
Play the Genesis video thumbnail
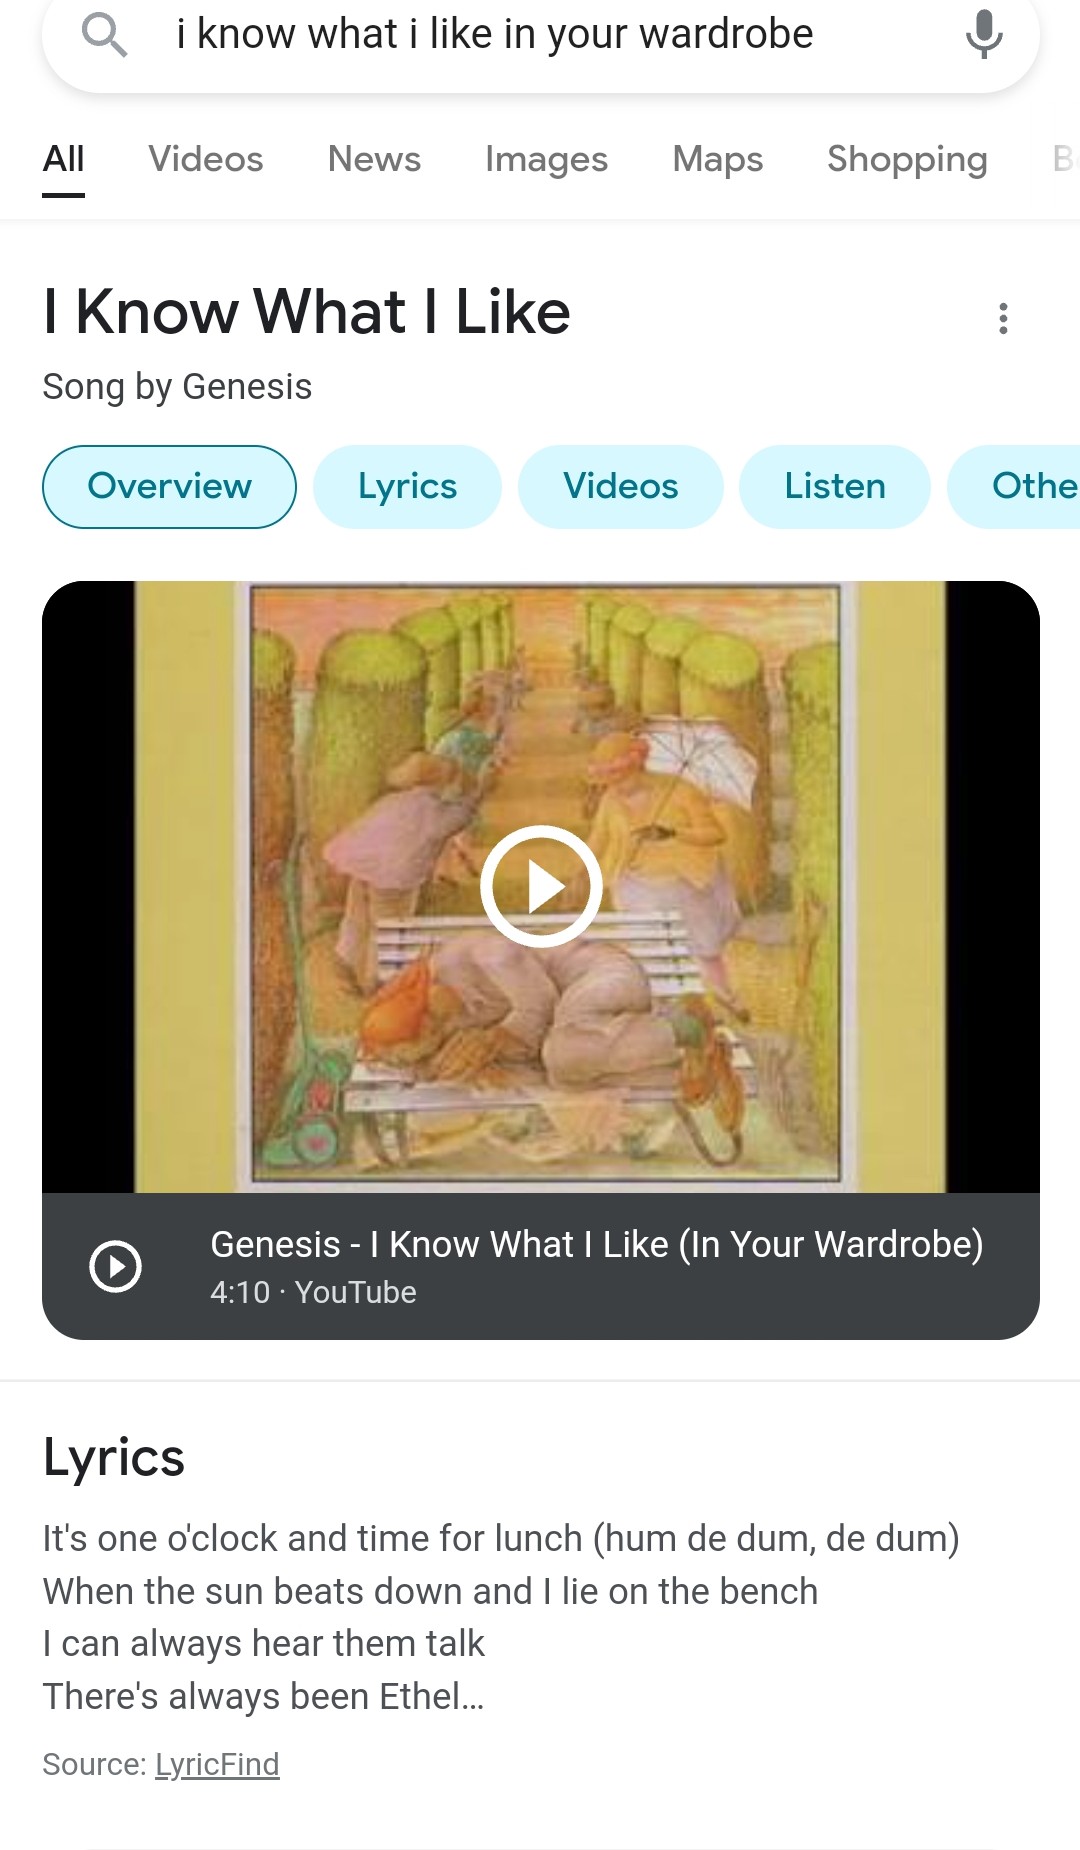[541, 886]
